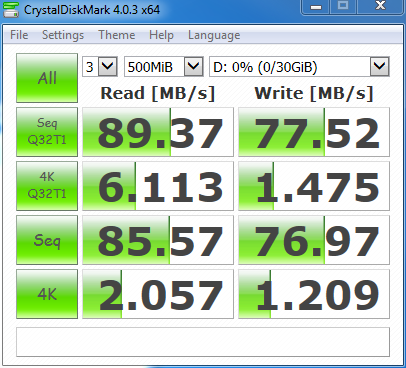Viewport: 406px width, 368px height.
Task: Expand the 500MiB test size dropdown
Action: 194,67
